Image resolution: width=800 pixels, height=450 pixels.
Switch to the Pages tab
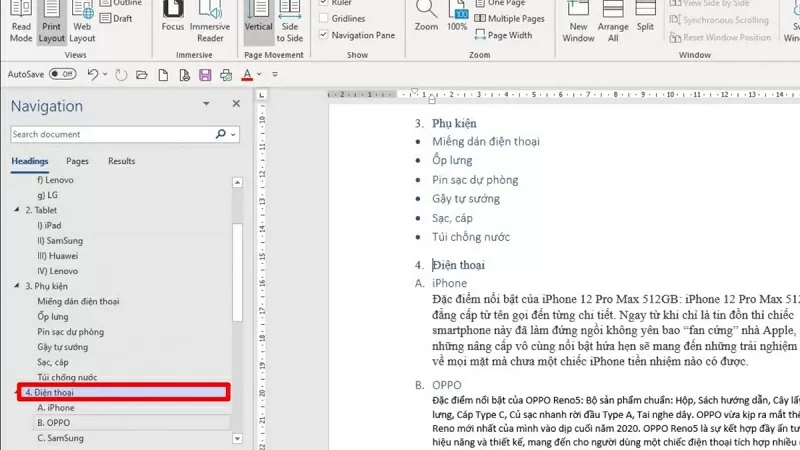(77, 161)
